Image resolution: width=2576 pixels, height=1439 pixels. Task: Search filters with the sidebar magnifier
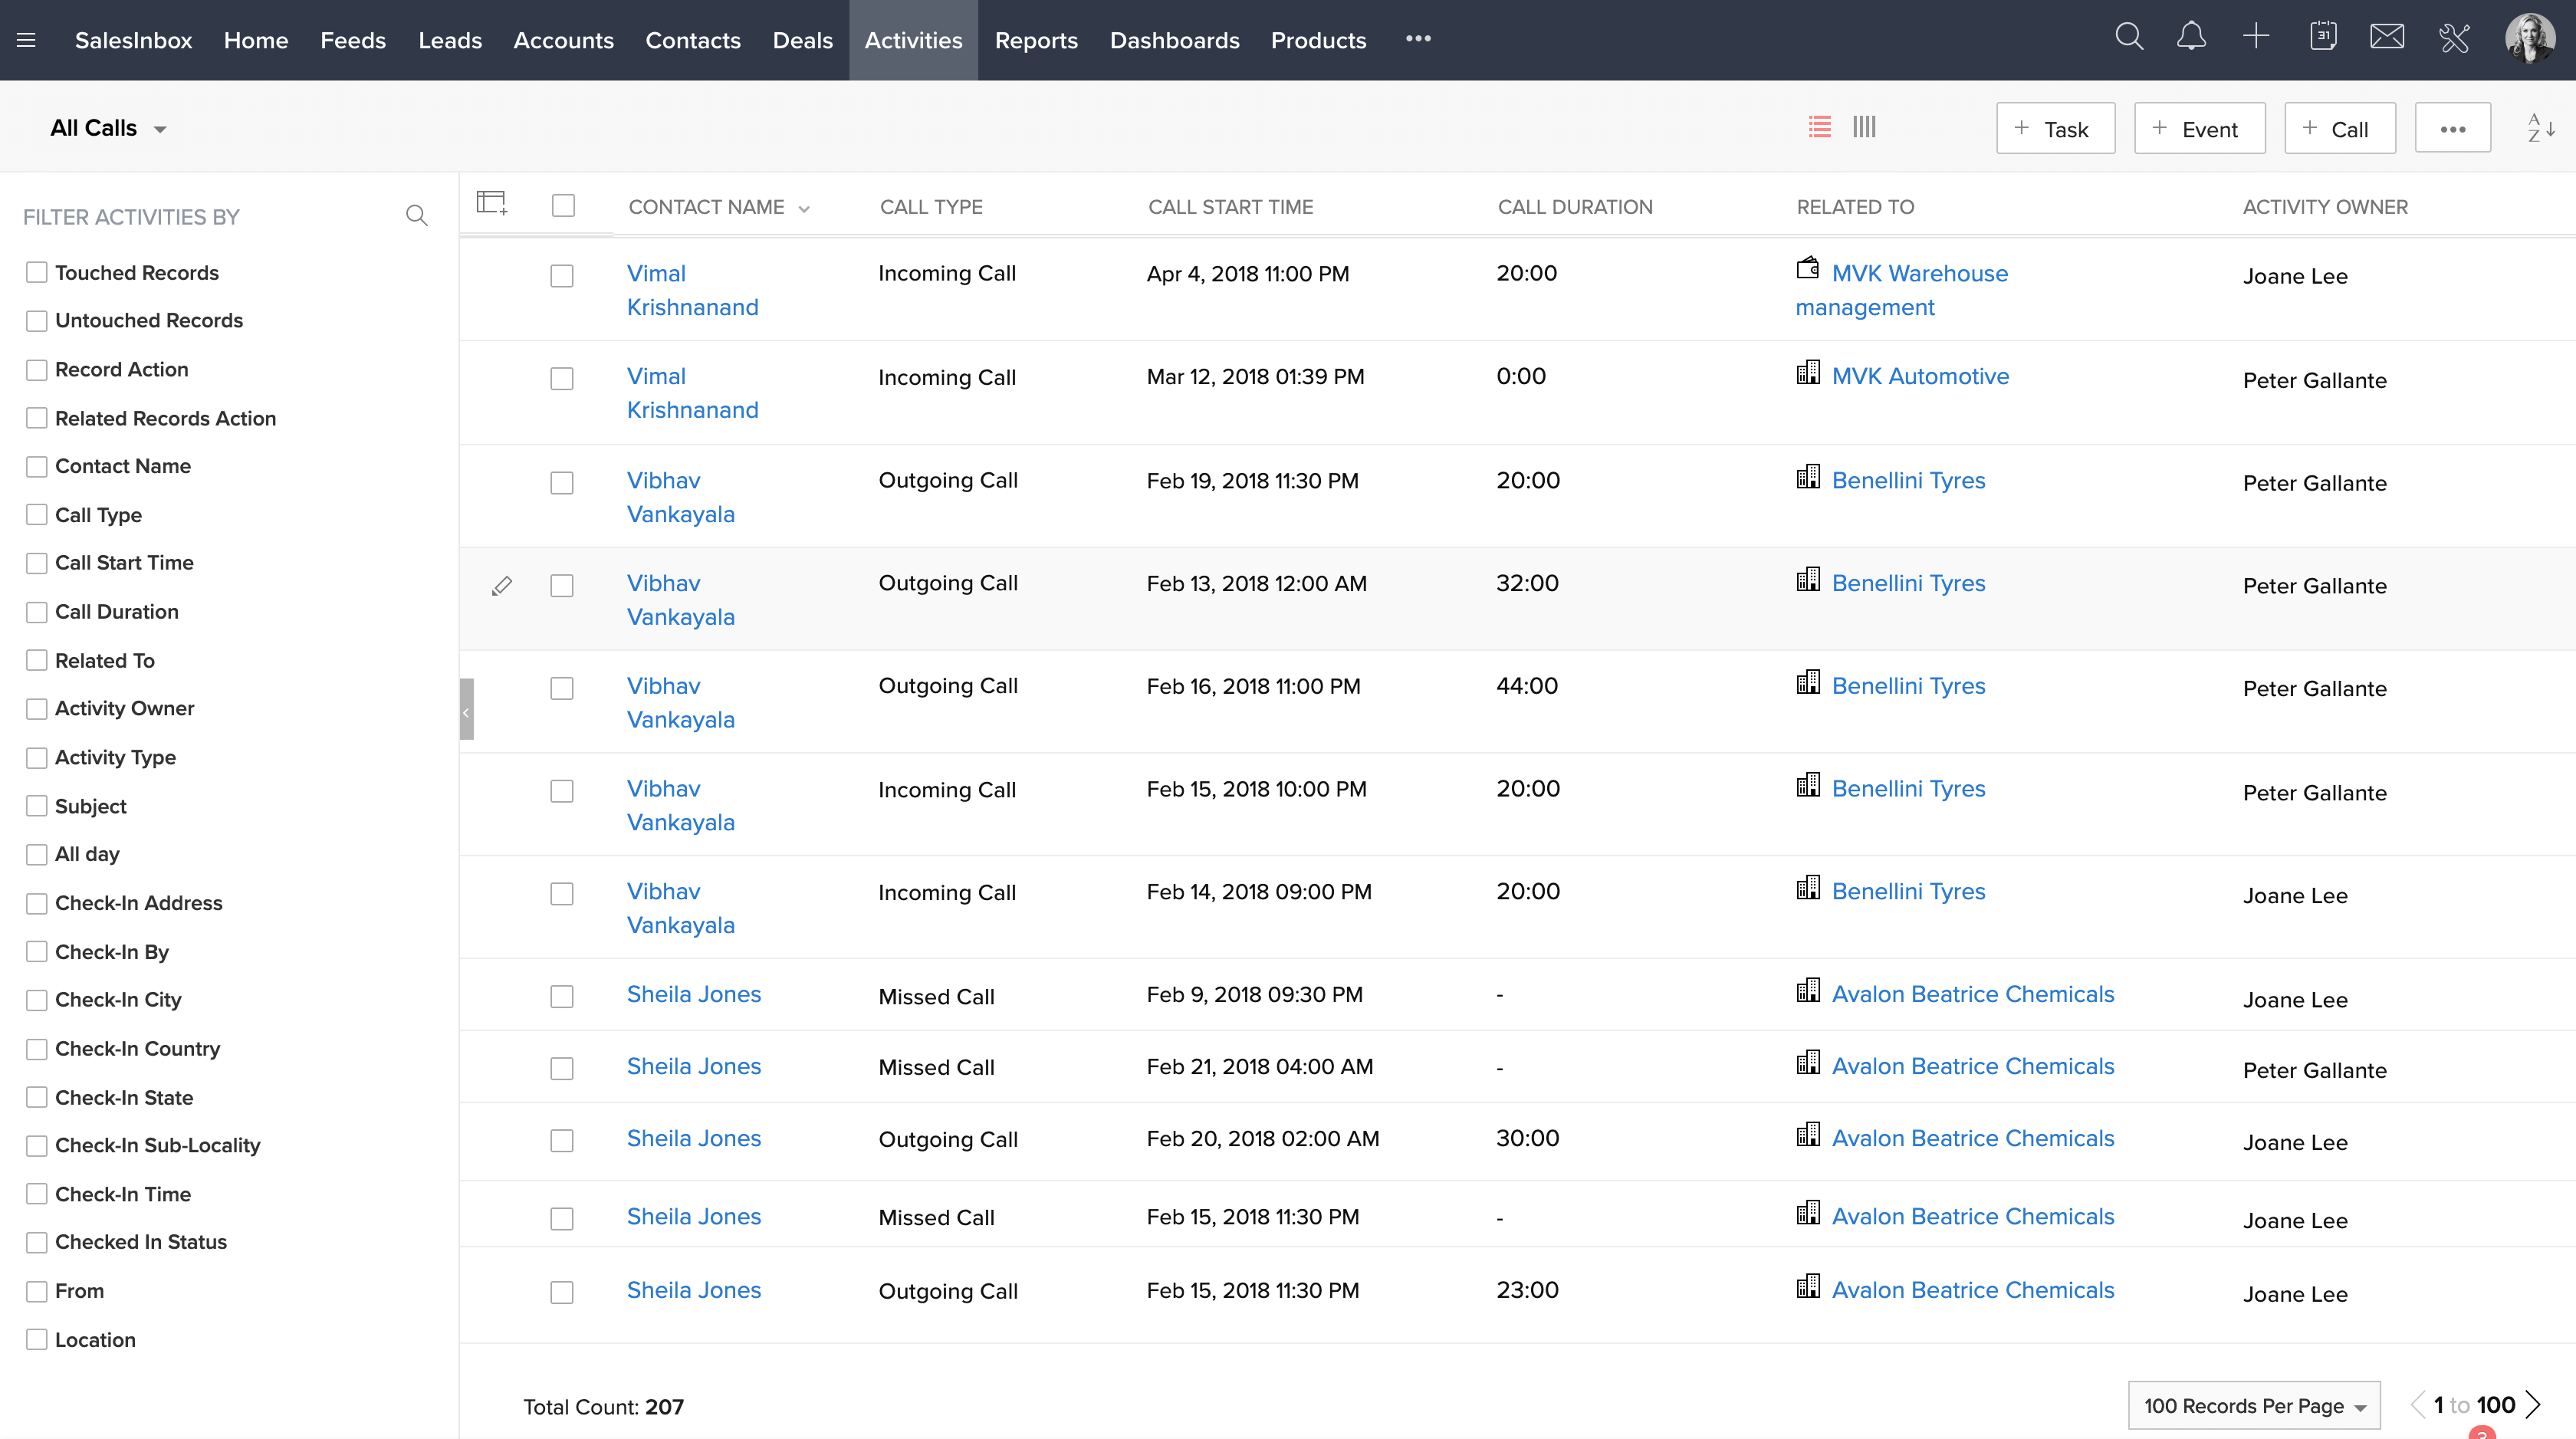click(417, 216)
